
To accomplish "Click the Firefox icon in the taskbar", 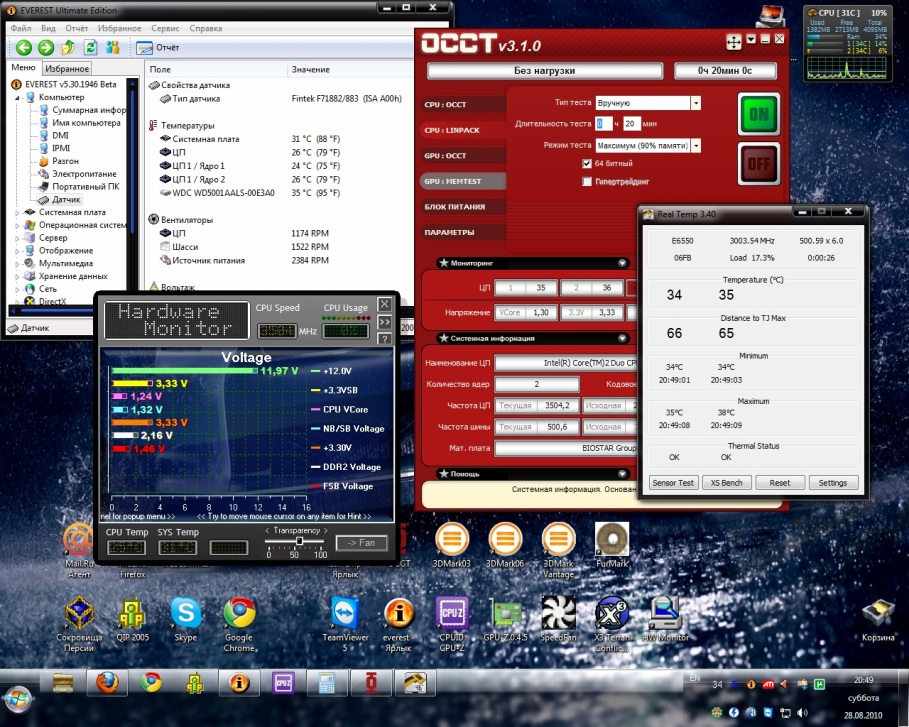I will (107, 682).
